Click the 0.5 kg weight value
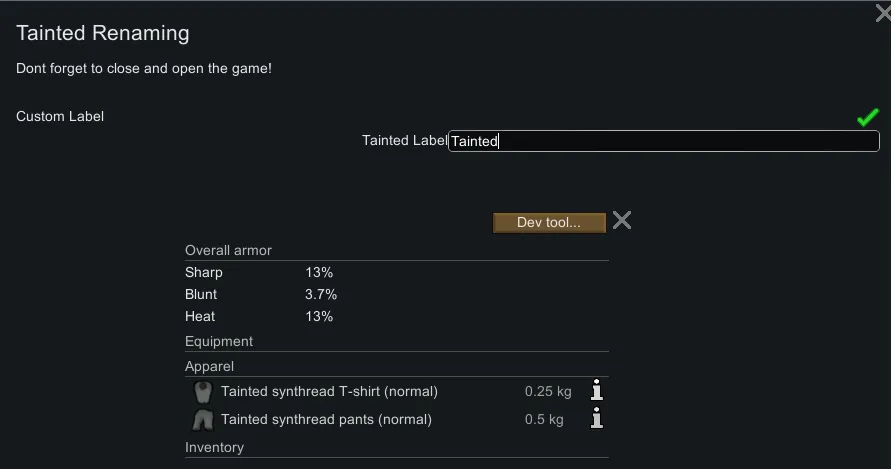Screen dimensions: 894x469 point(544,419)
